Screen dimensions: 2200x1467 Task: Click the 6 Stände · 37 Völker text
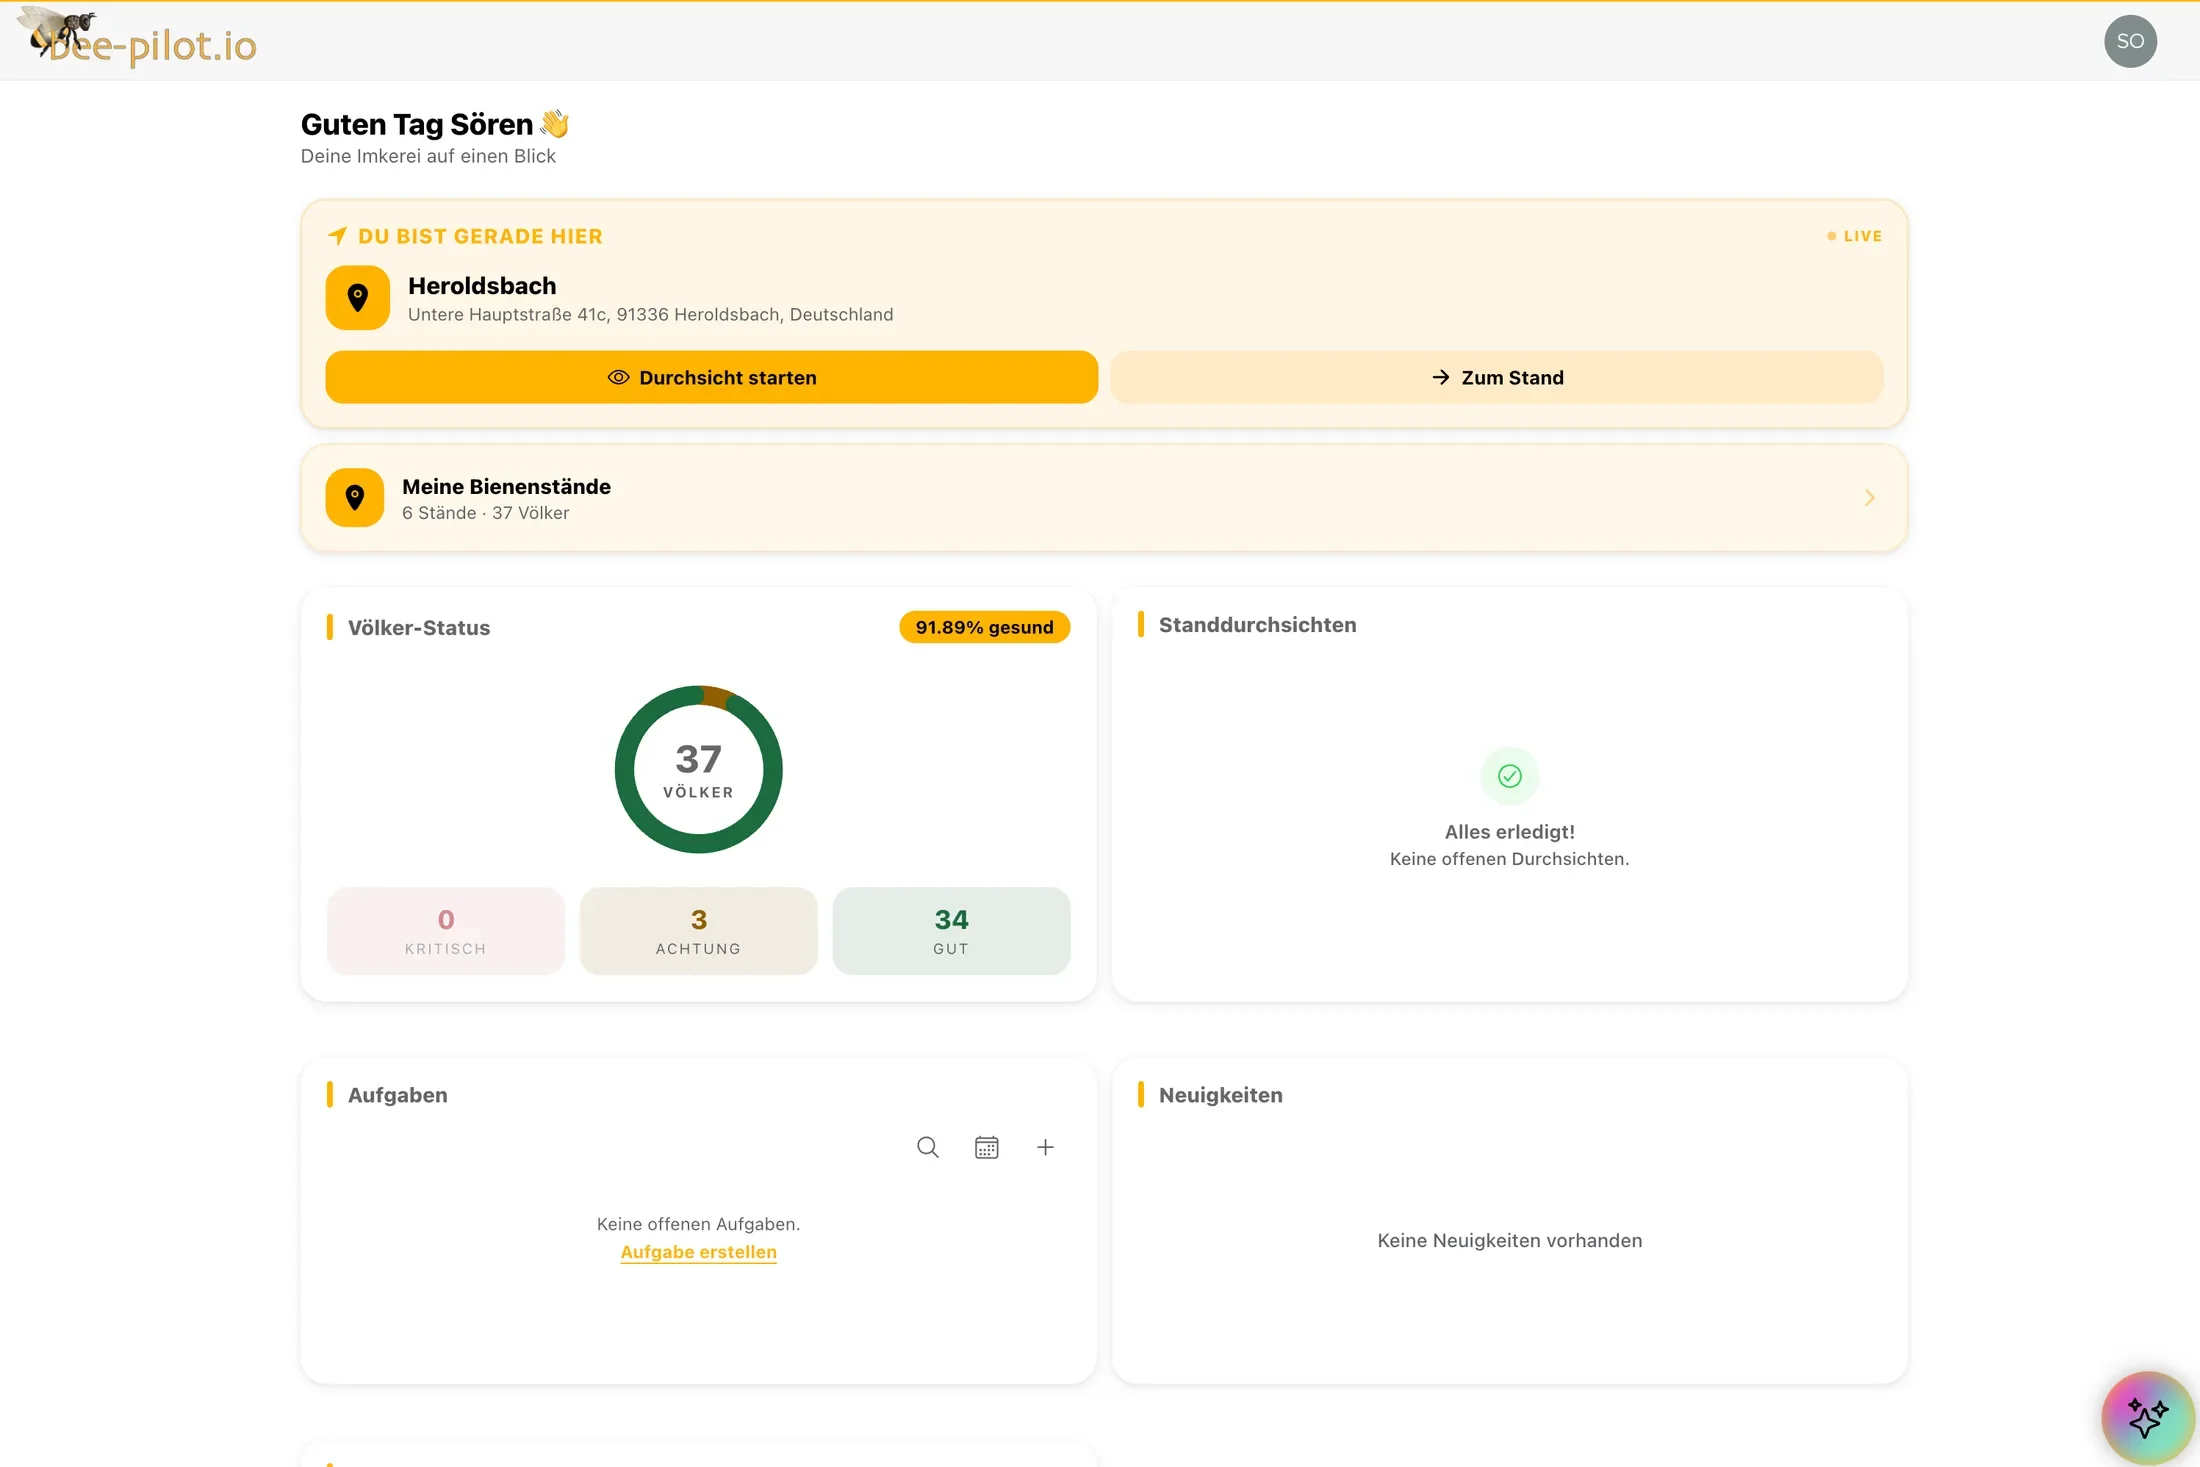486,513
